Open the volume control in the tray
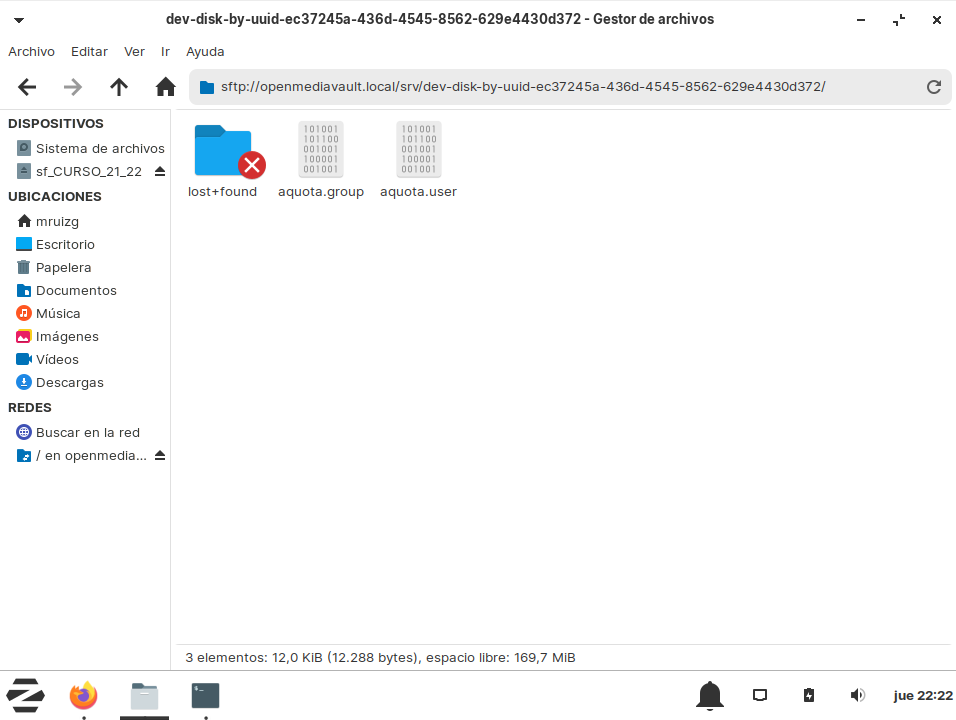This screenshot has width=956, height=720. [857, 695]
